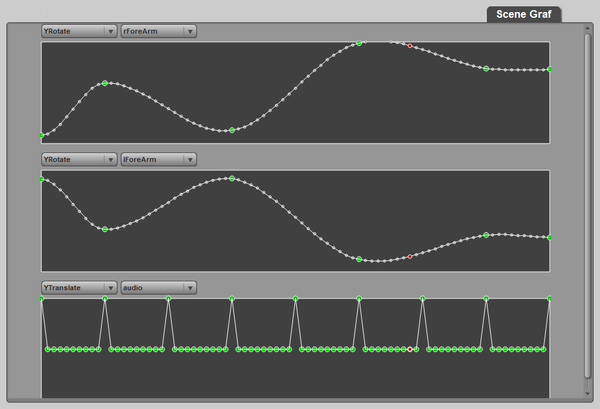600x409 pixels.
Task: Select the sixth spike keyframe on audio graph
Action: coord(359,299)
